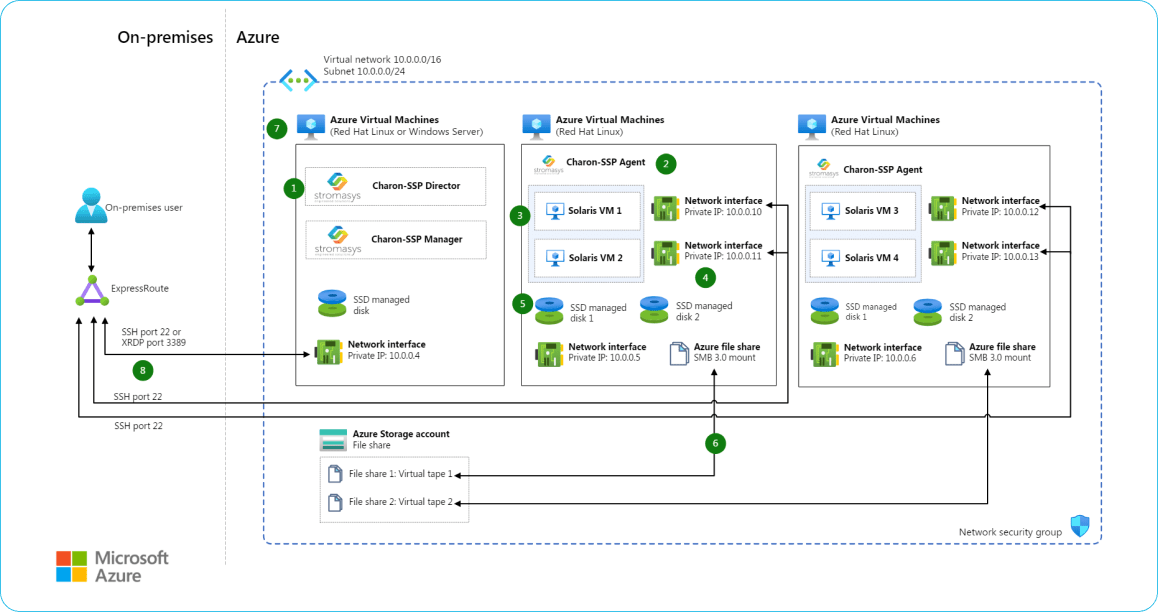Select the Charon-SSP Director box
Screen dimensions: 1158x612
pos(395,186)
